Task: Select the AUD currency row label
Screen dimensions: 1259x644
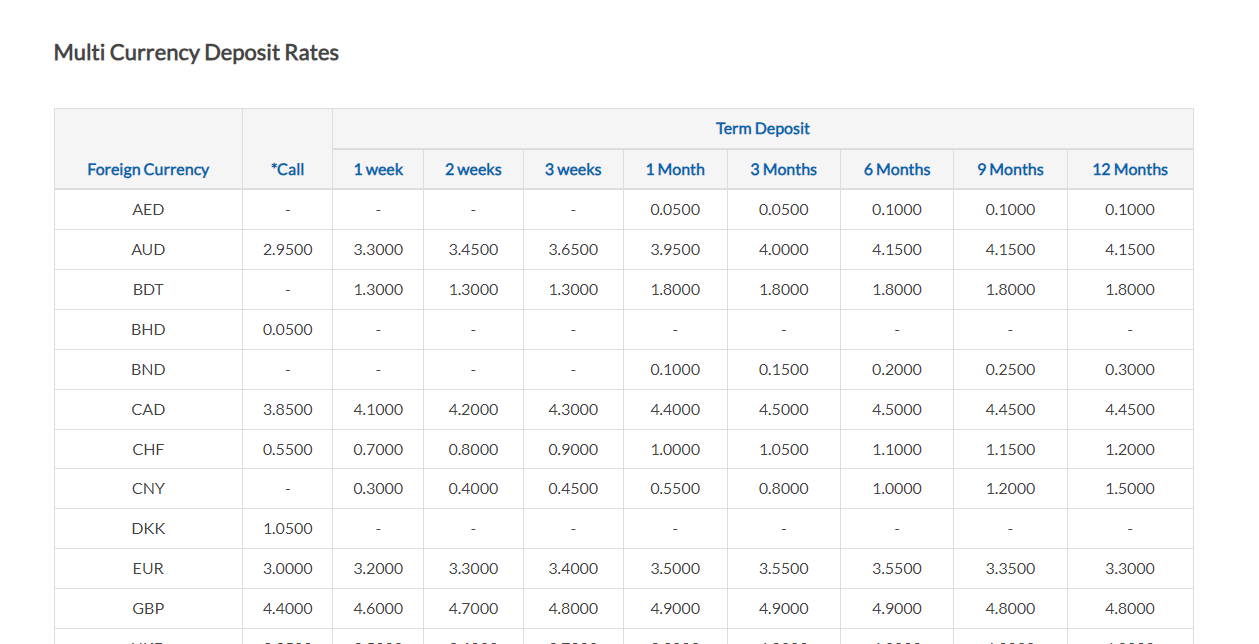Action: tap(148, 249)
